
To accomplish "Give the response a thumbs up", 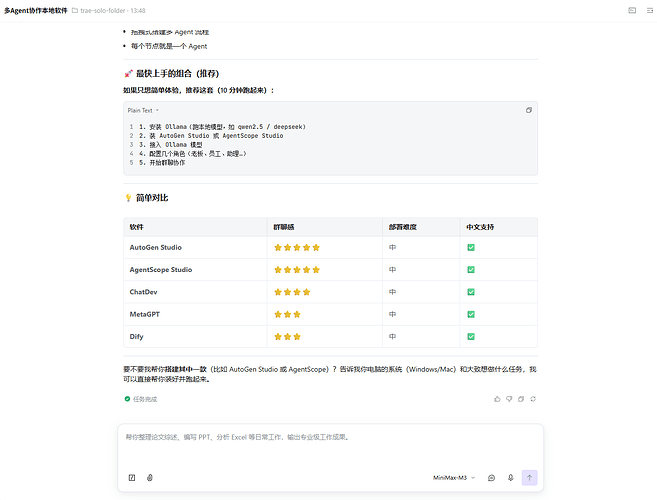I will pos(497,399).
